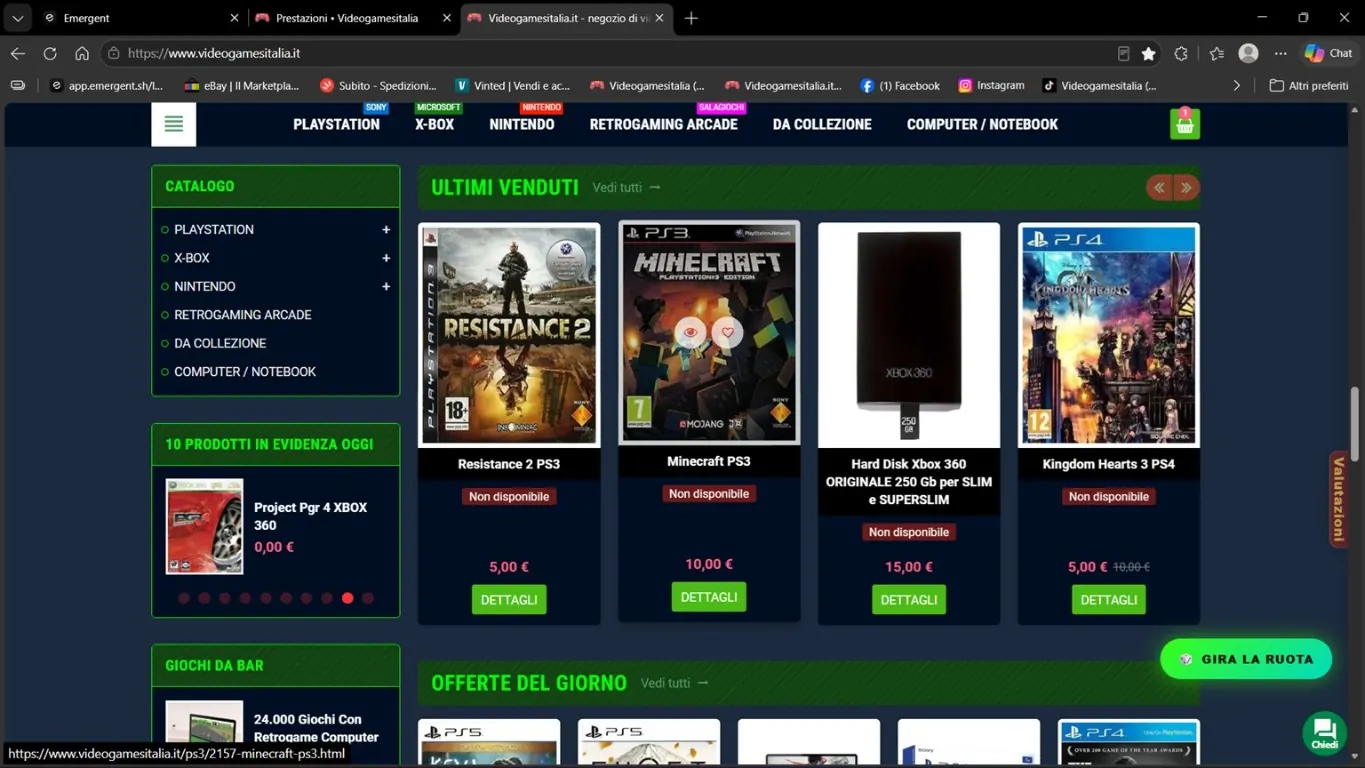Open the Valutazioni side tab

(1338, 500)
